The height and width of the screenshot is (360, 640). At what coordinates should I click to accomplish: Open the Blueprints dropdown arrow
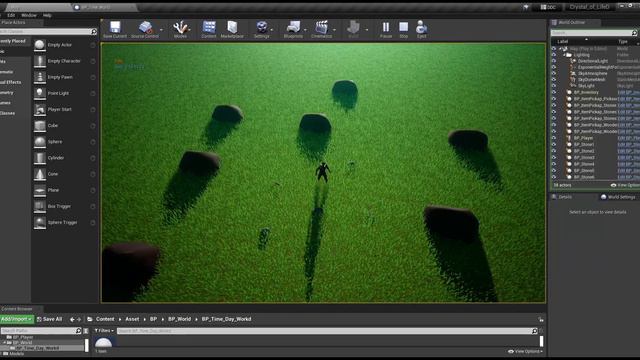click(305, 30)
